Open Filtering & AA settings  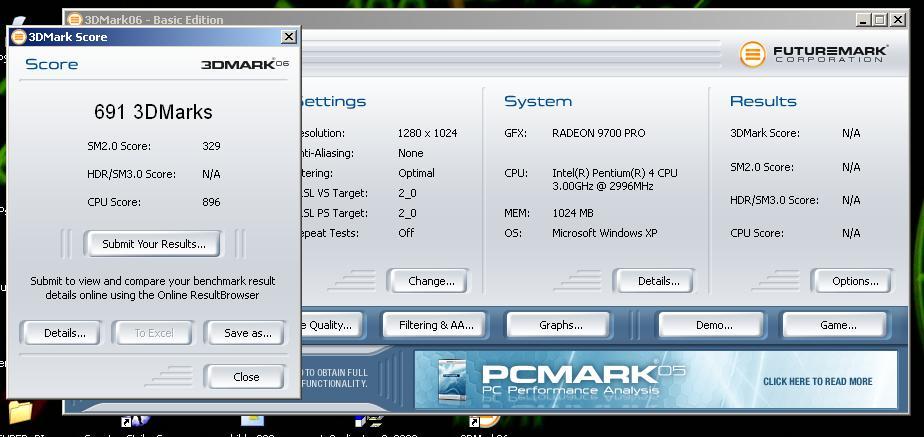pos(435,325)
